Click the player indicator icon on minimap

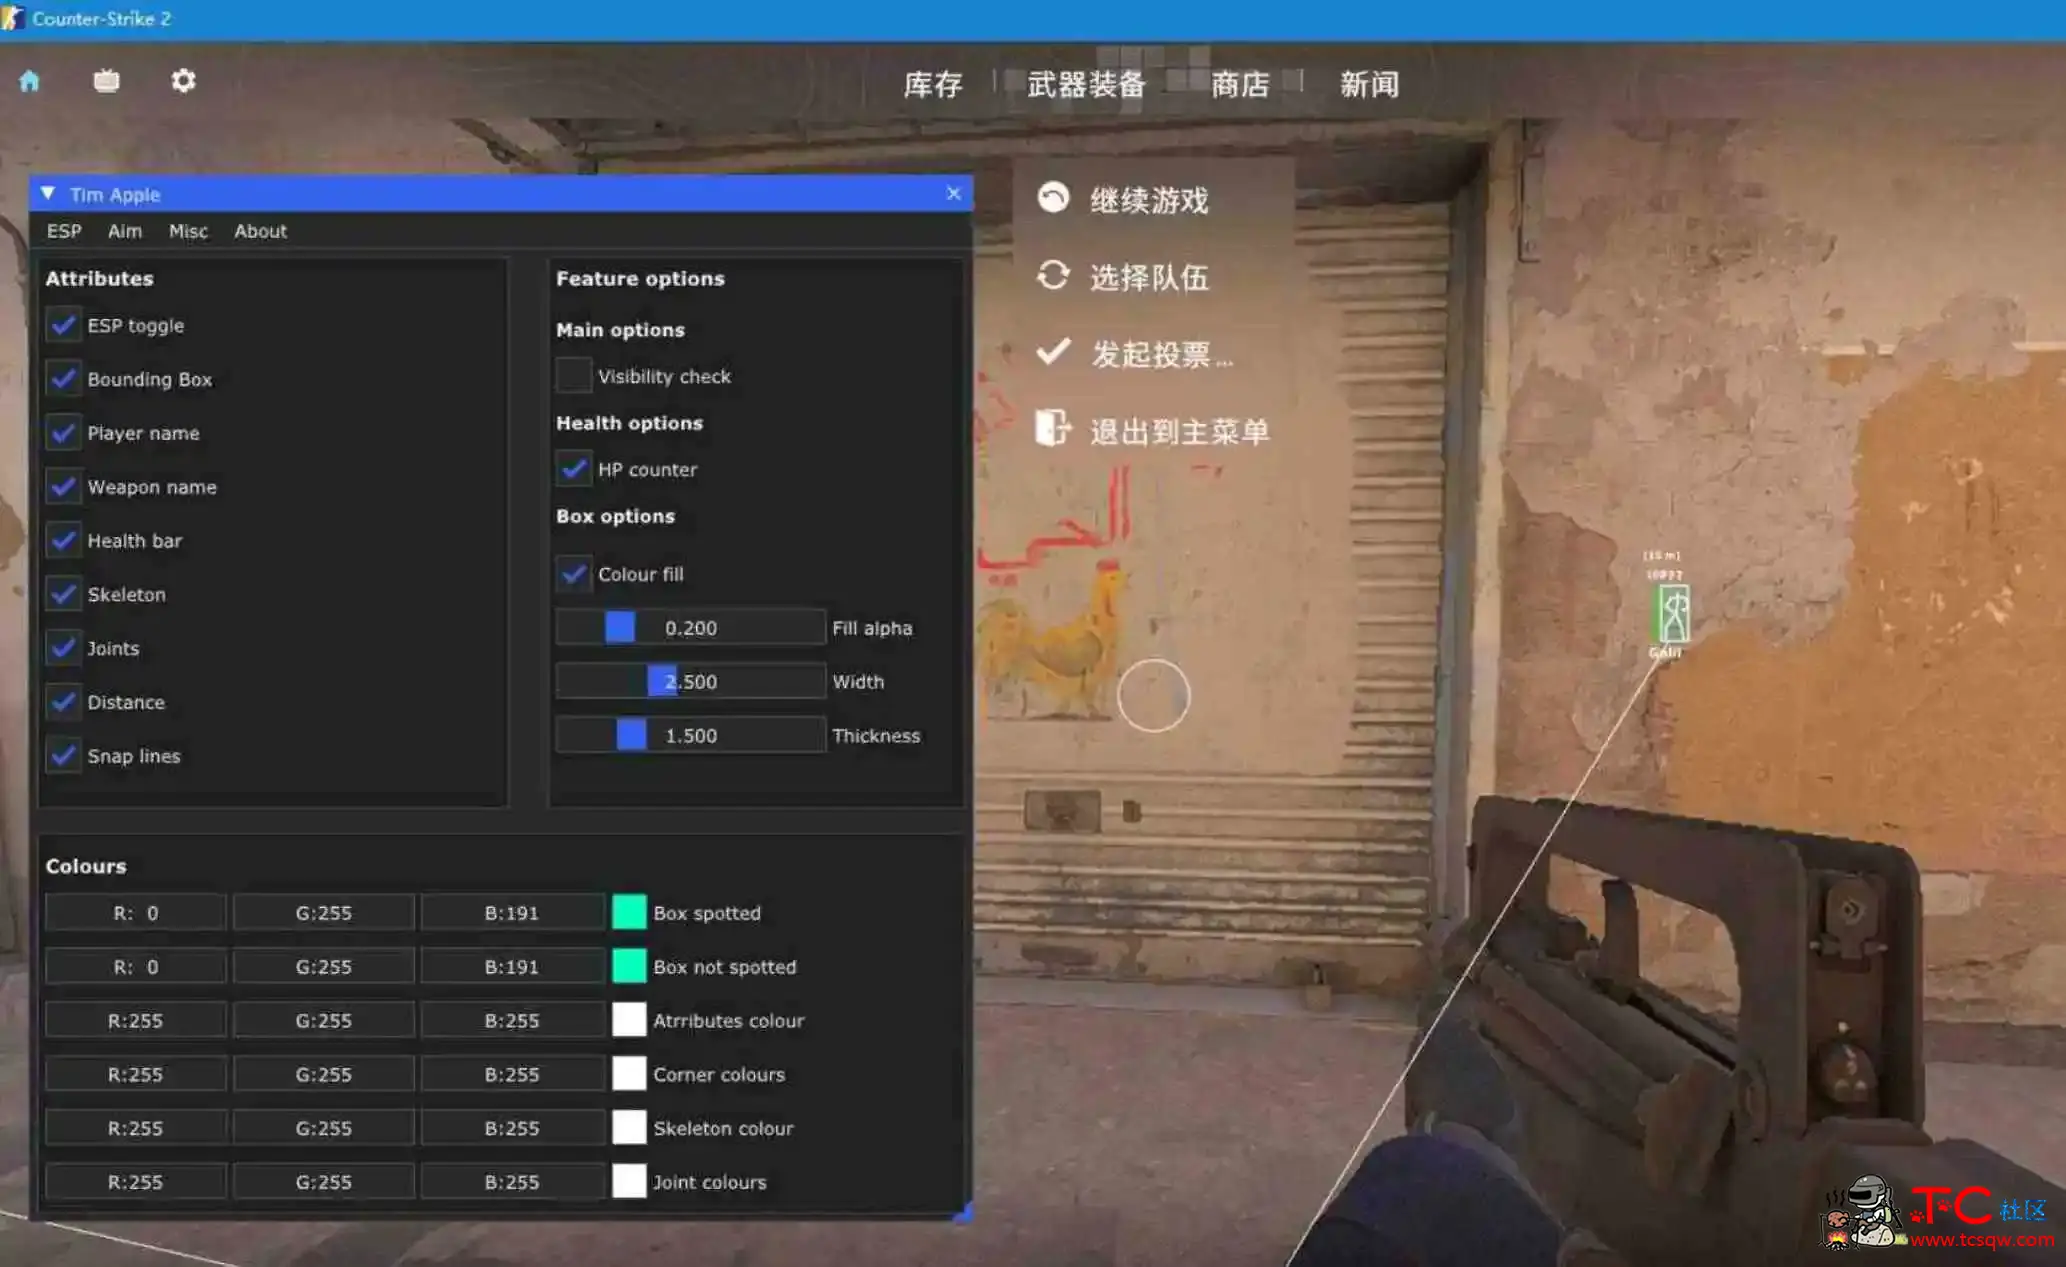[x=1669, y=611]
